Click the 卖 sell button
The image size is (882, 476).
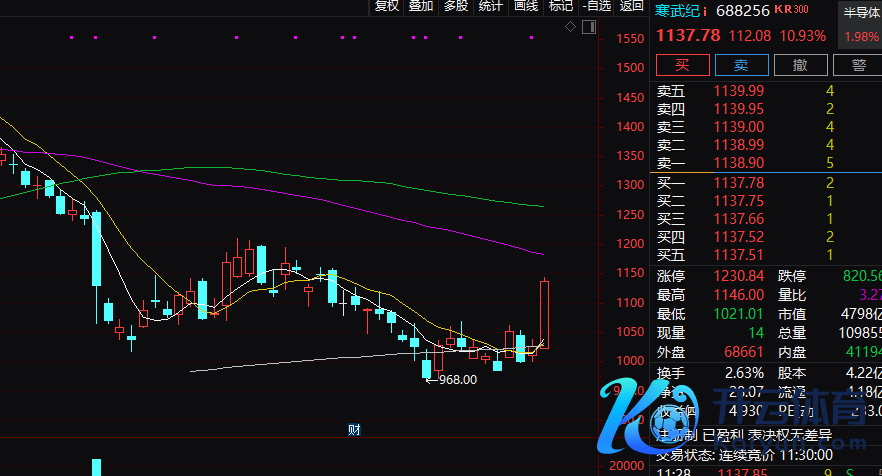coord(741,65)
